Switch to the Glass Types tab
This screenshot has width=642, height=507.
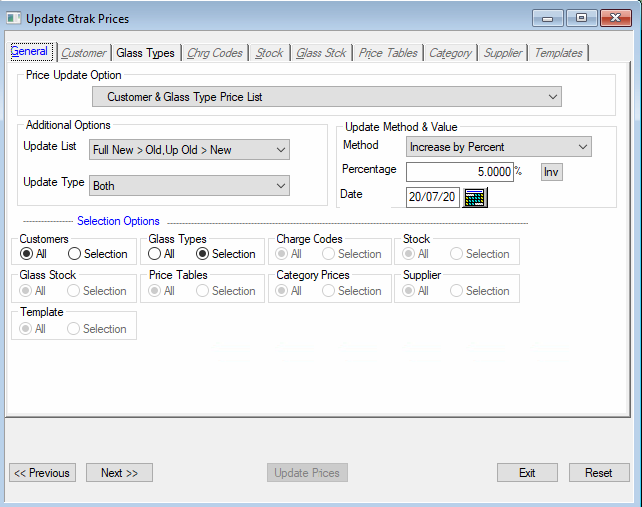pos(145,53)
